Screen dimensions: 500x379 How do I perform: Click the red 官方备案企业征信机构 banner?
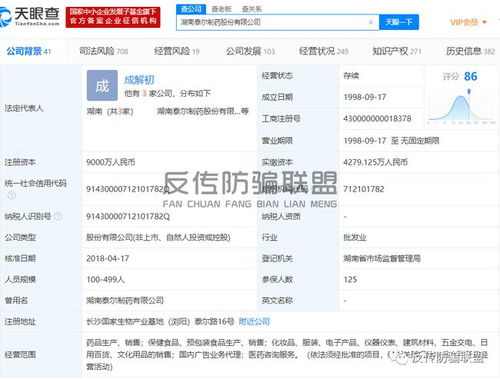113,17
